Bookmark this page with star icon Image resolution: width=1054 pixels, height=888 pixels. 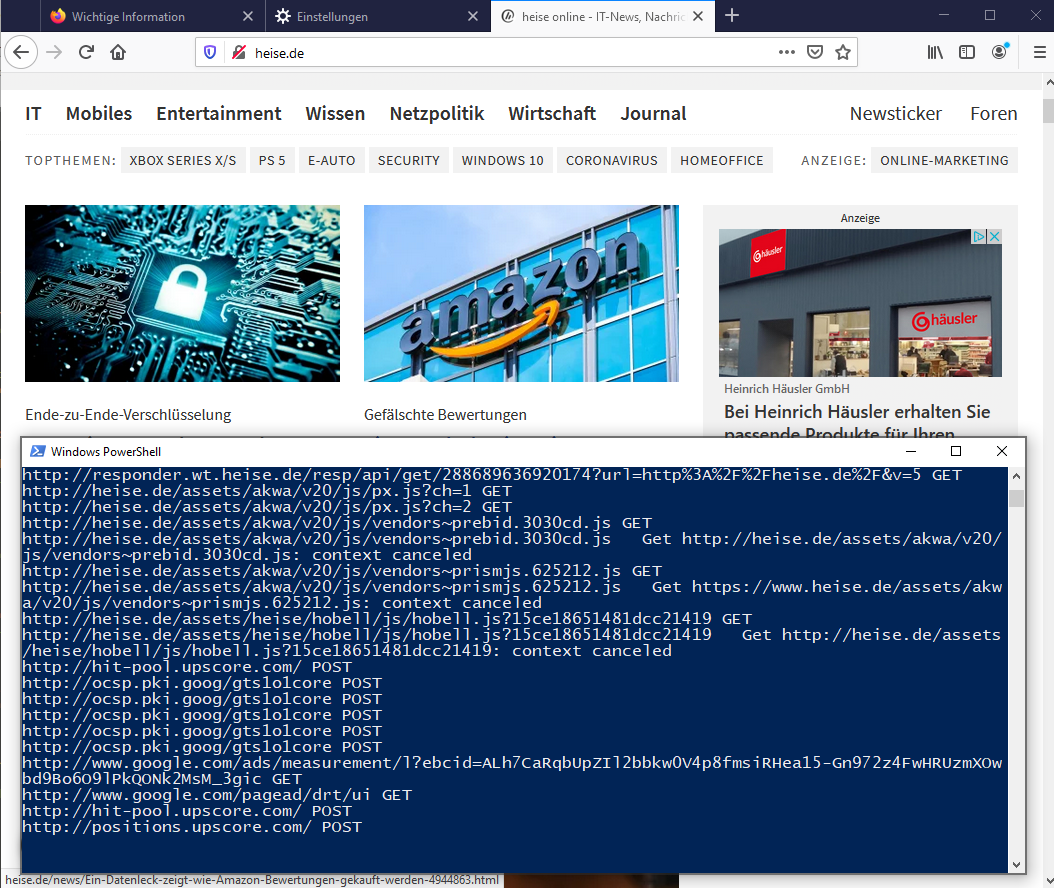pos(843,53)
